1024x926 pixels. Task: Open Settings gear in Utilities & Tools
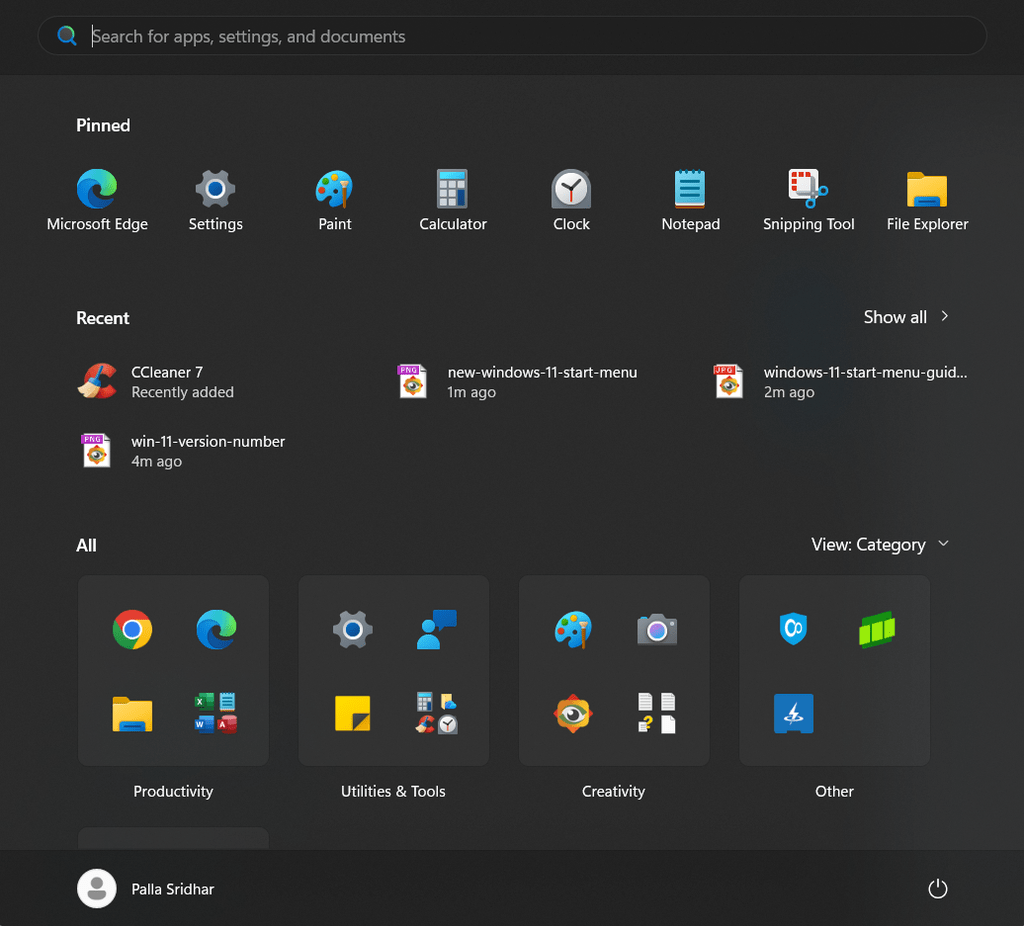click(x=353, y=630)
